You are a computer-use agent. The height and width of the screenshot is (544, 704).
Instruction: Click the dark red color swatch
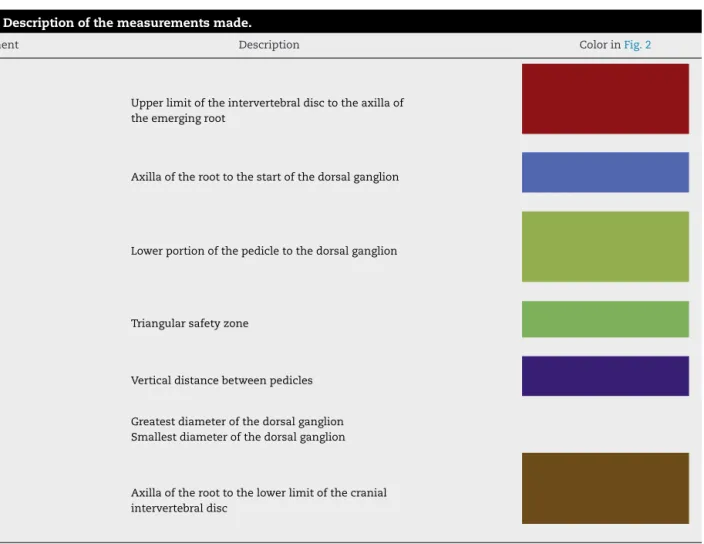pyautogui.click(x=605, y=99)
